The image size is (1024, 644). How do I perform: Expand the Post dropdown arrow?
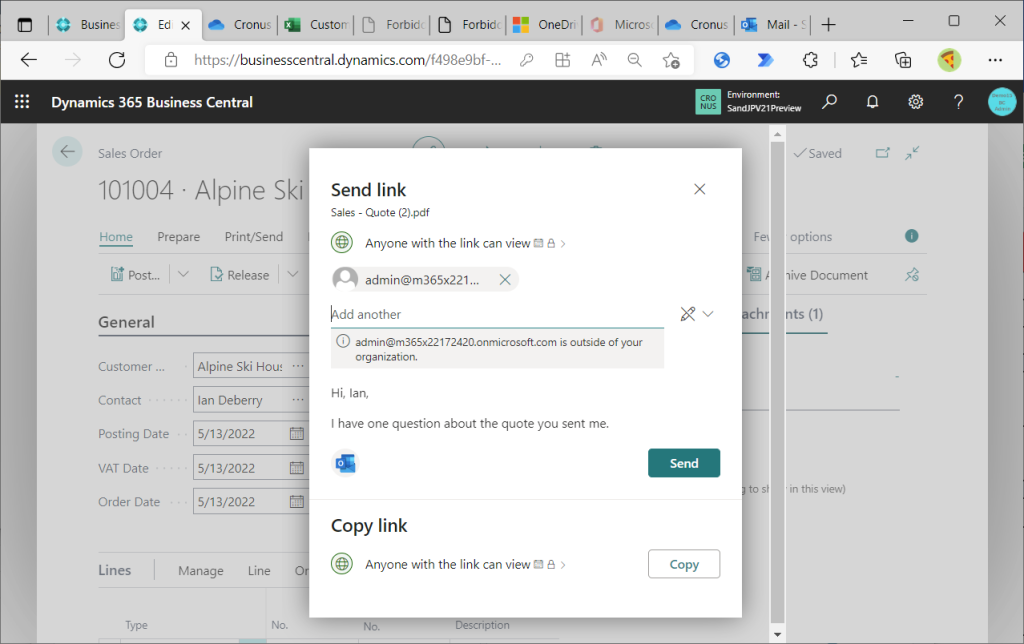(184, 274)
